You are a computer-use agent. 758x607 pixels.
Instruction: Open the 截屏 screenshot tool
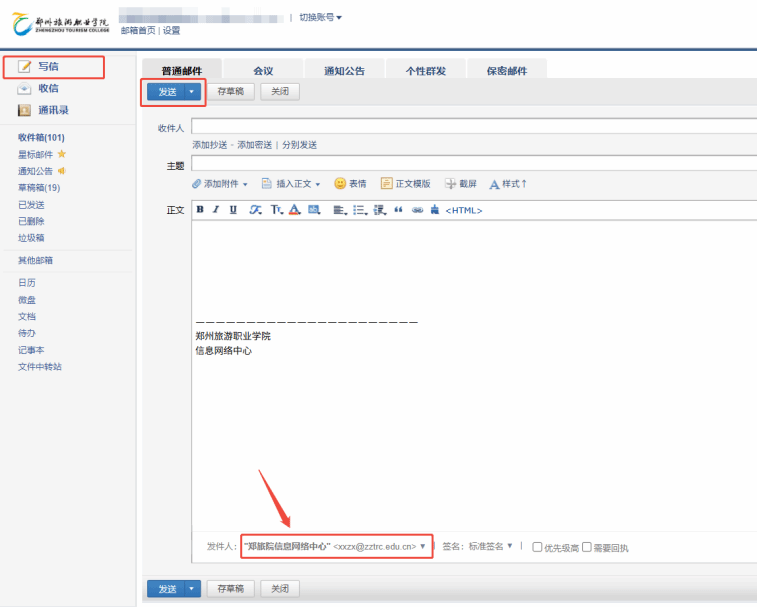[x=461, y=184]
